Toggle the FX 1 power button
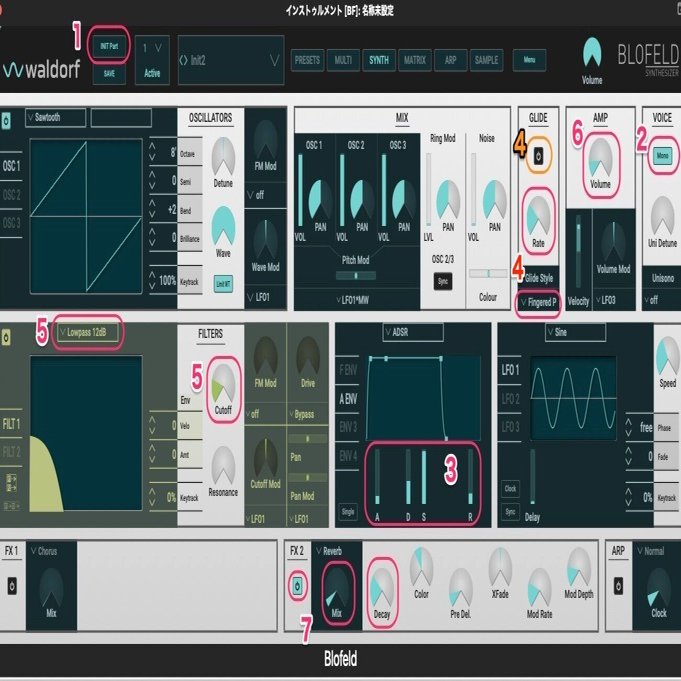This screenshot has width=681, height=681. (12, 586)
